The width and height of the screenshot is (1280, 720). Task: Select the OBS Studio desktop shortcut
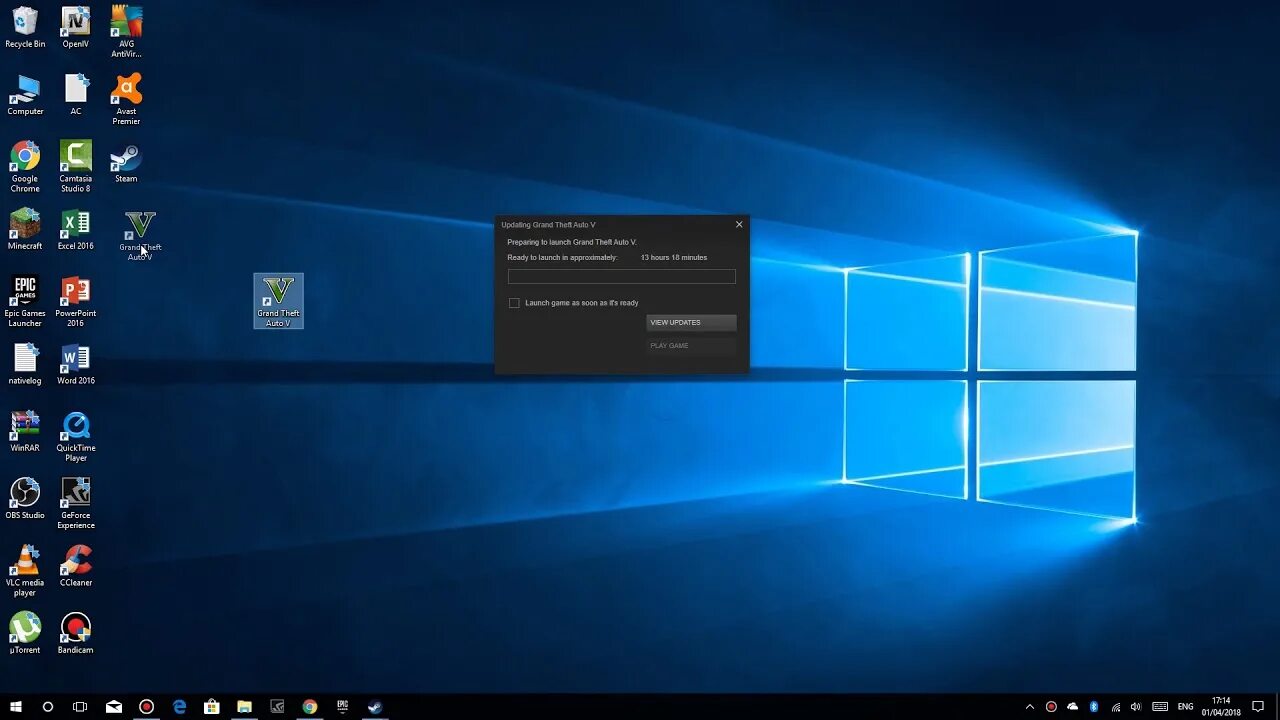coord(25,498)
